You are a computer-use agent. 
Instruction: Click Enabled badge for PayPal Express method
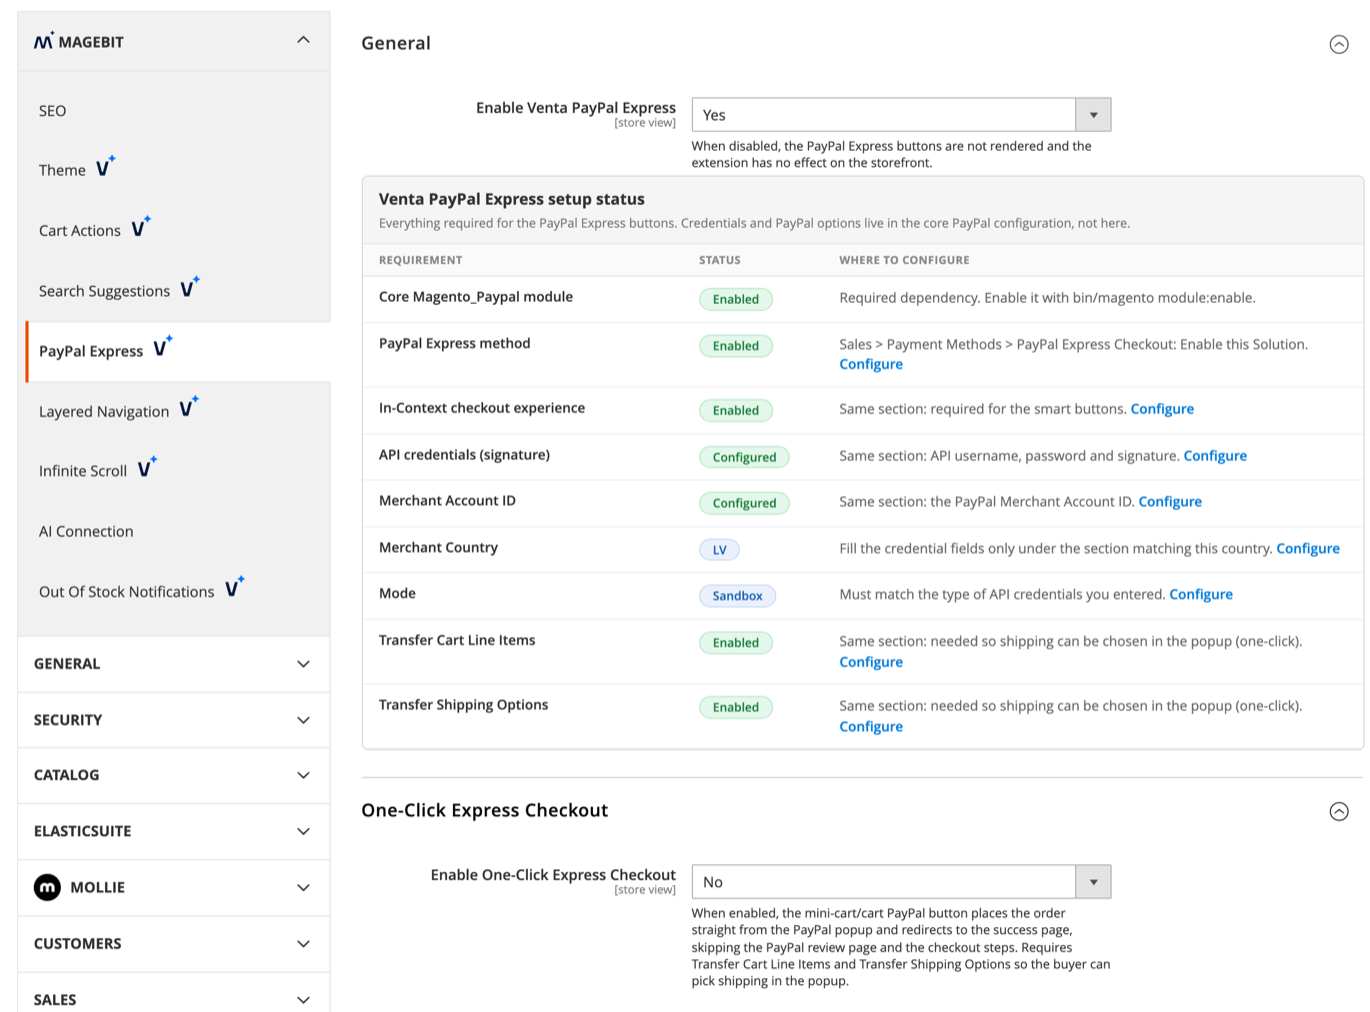pyautogui.click(x=736, y=346)
